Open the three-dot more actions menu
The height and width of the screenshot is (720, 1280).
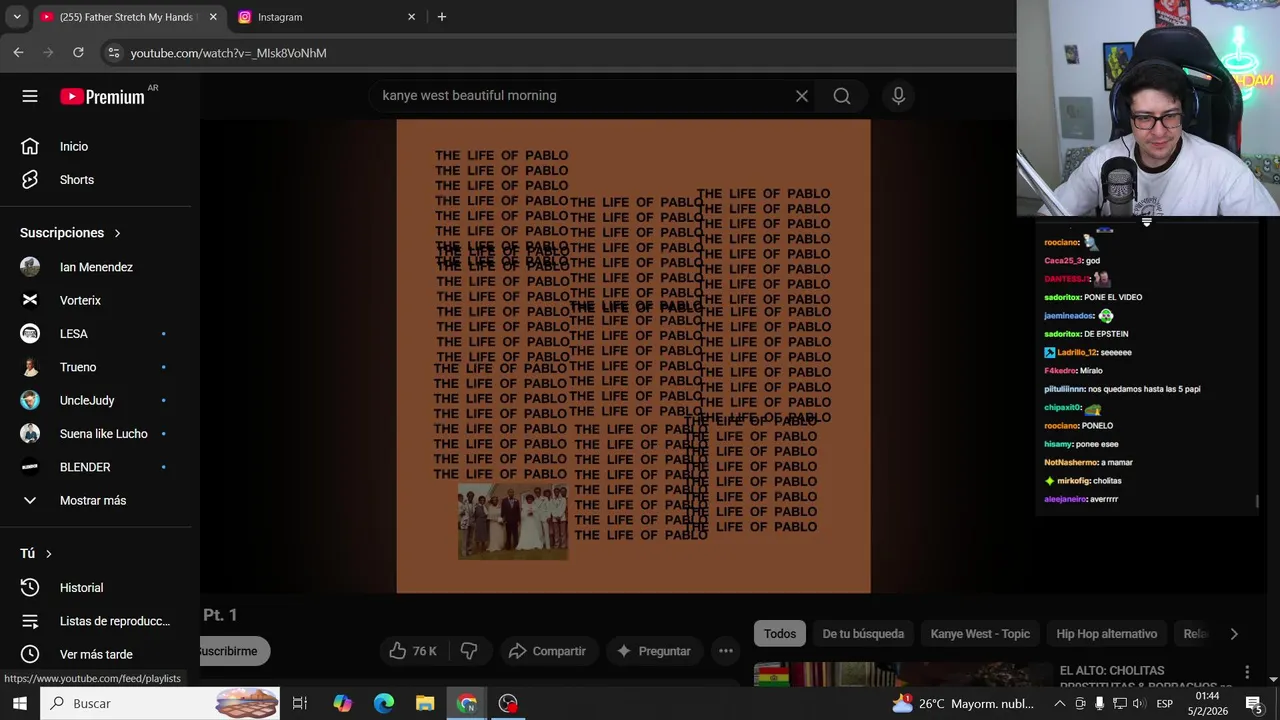point(726,651)
